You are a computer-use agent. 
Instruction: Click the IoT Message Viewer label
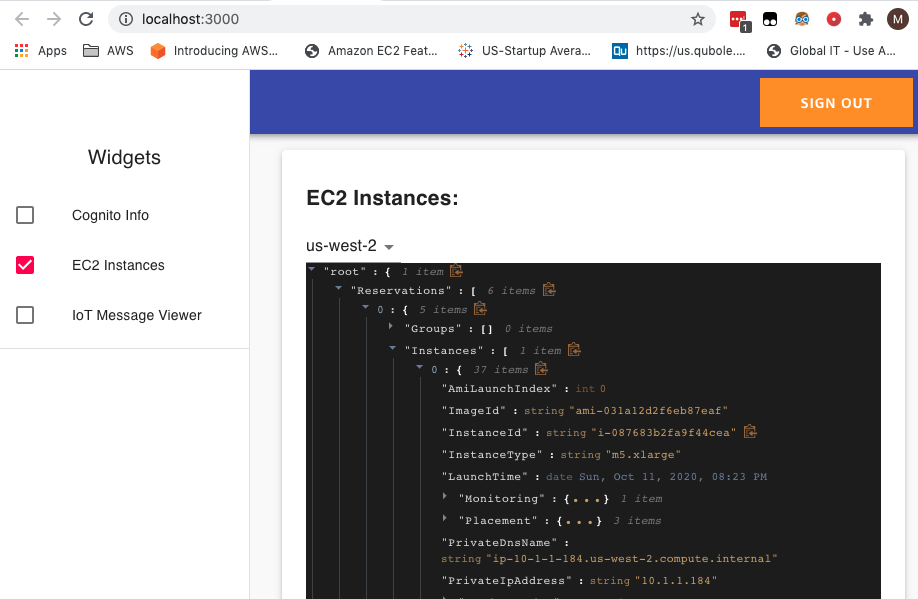136,316
